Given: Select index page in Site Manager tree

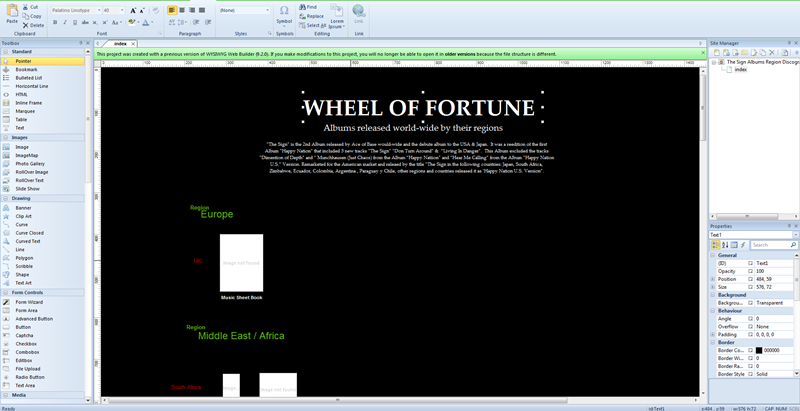Looking at the screenshot, I should pos(740,70).
